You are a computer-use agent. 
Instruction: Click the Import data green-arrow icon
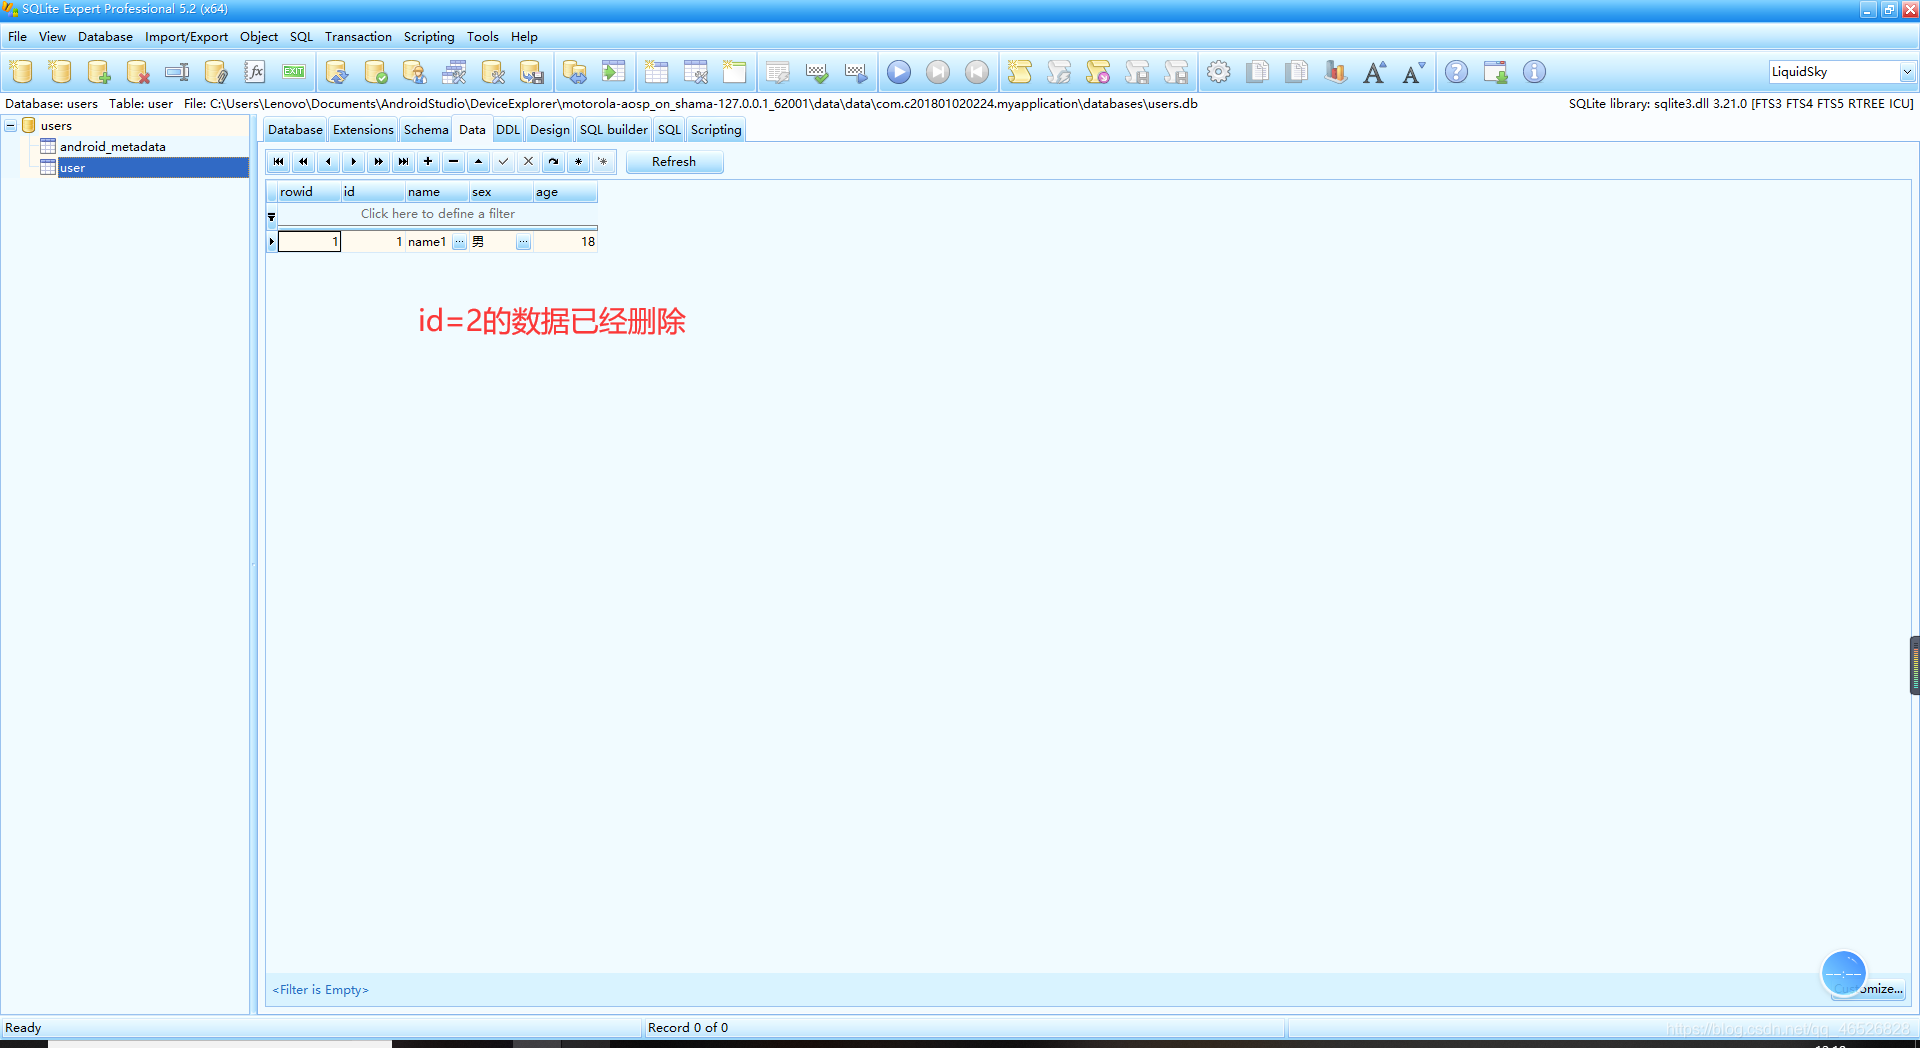coord(614,72)
